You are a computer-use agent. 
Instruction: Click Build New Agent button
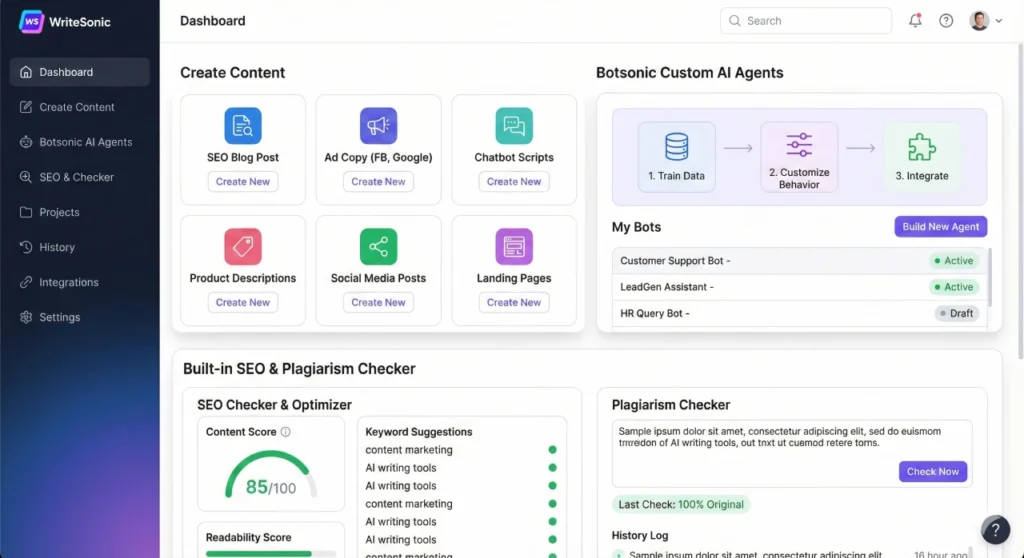[x=940, y=227]
